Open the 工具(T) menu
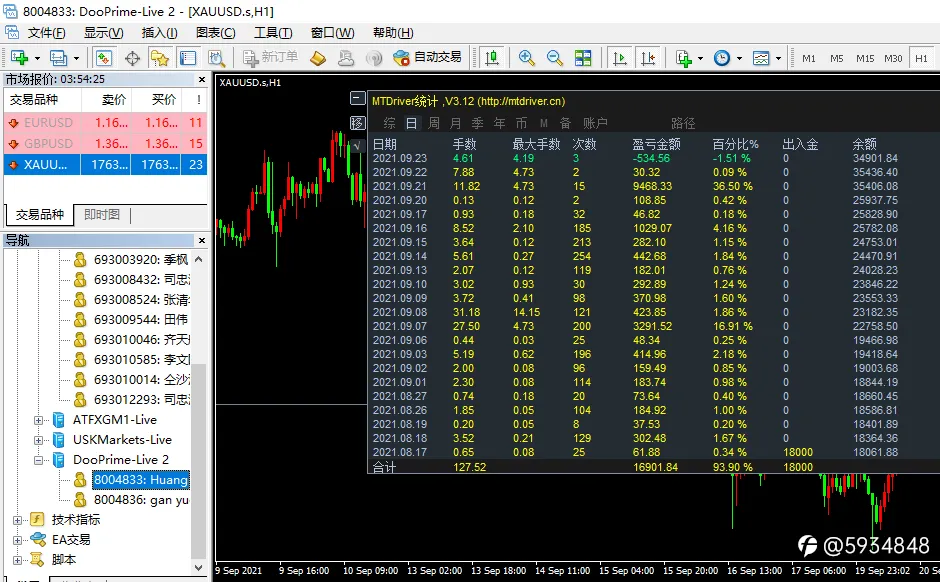 [x=273, y=33]
